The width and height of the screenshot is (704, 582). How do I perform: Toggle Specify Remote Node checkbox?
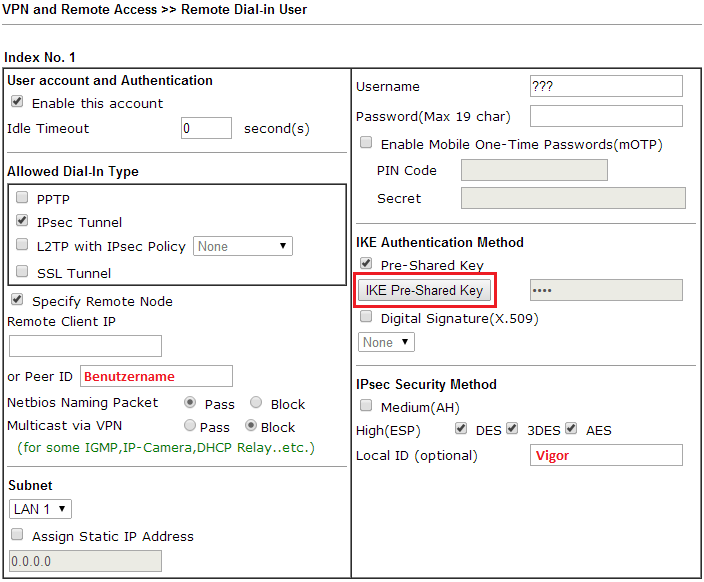point(17,299)
